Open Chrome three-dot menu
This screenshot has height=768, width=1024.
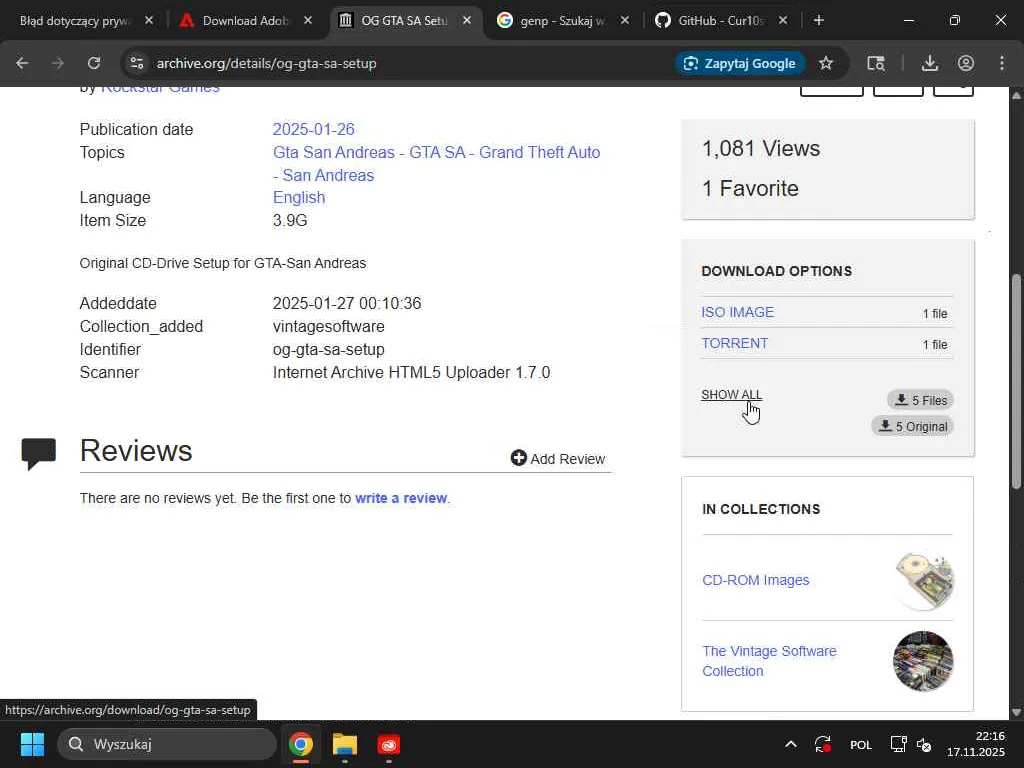[x=1002, y=63]
